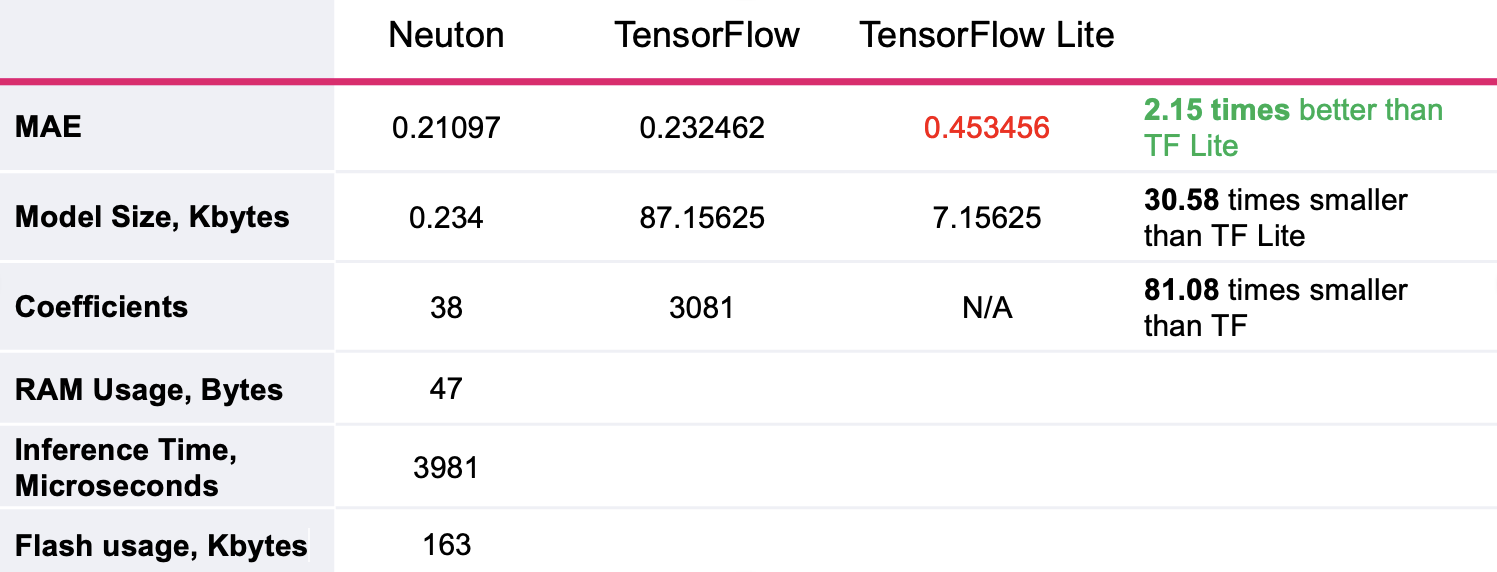Click the Neuton model size 0.234
Image resolution: width=1497 pixels, height=572 pixels.
(x=446, y=218)
